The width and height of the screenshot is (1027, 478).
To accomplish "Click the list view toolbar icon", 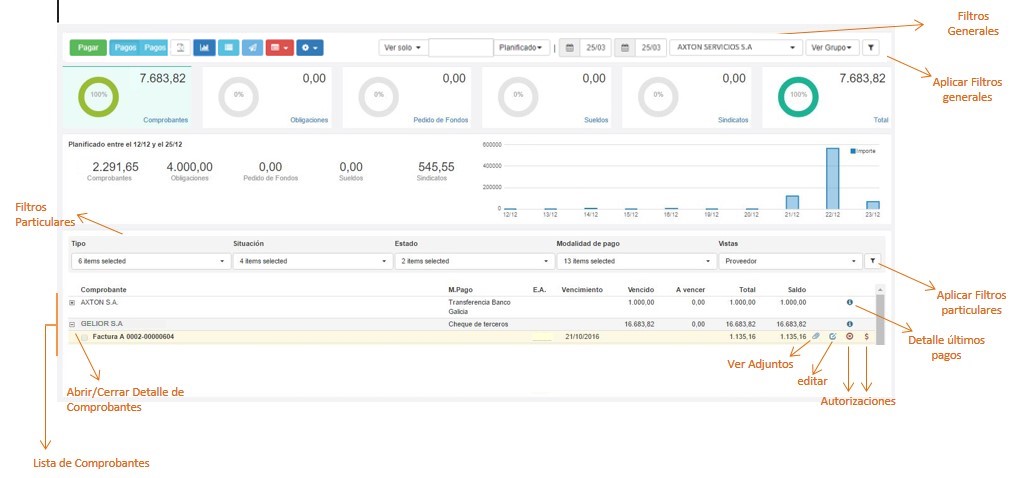I will (x=229, y=47).
